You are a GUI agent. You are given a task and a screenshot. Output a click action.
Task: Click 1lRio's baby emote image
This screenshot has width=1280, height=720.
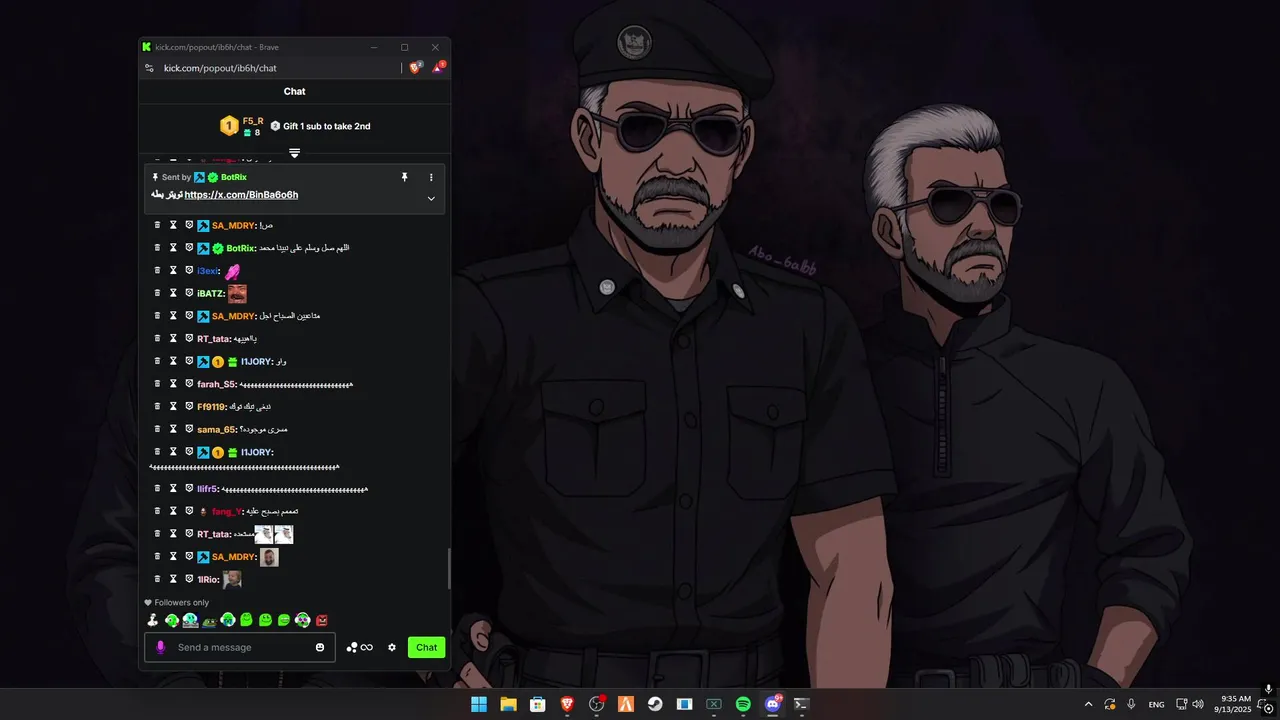tap(232, 579)
